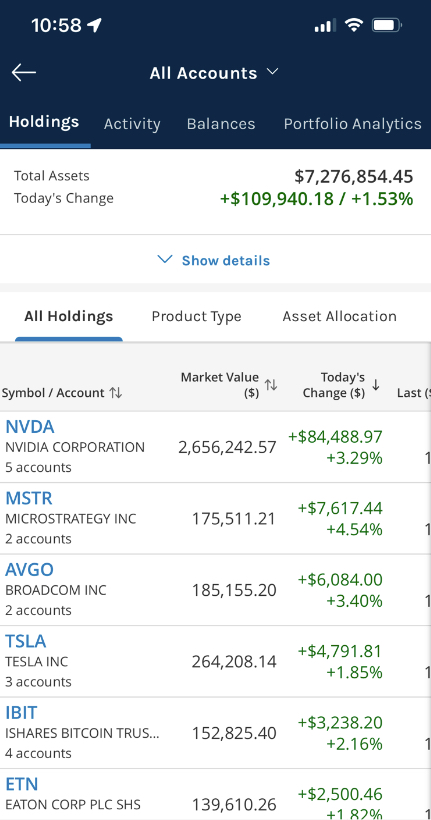This screenshot has height=820, width=431.
Task: Open the AVGO symbol link
Action: click(x=29, y=570)
